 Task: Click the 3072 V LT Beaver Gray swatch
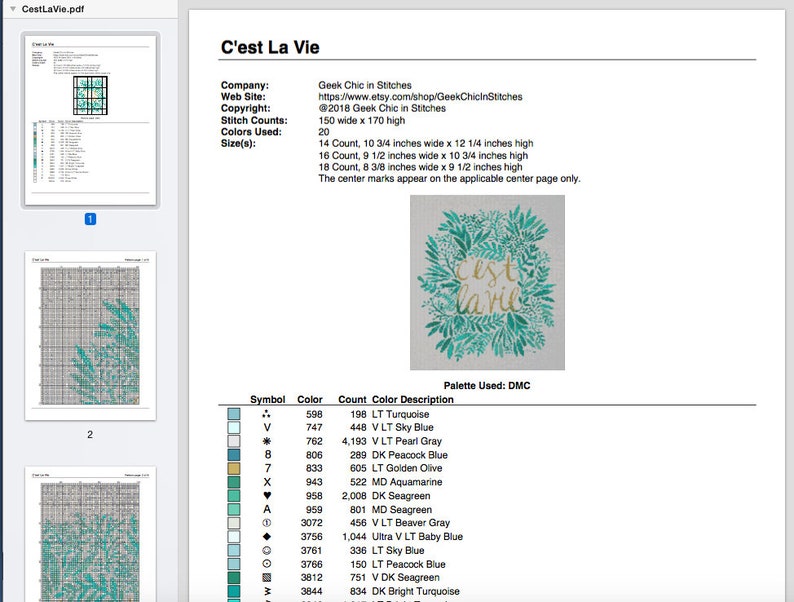click(x=233, y=523)
